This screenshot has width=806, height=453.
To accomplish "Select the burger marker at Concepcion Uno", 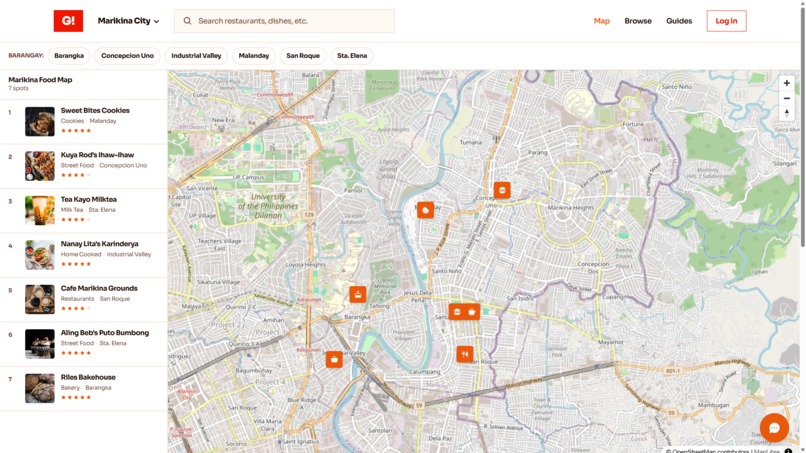I will pos(502,190).
